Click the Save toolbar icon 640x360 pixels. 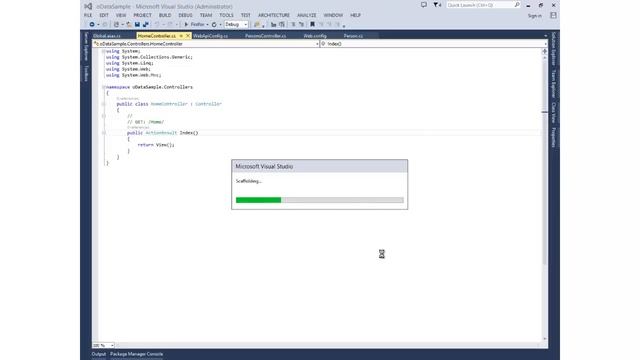point(137,24)
